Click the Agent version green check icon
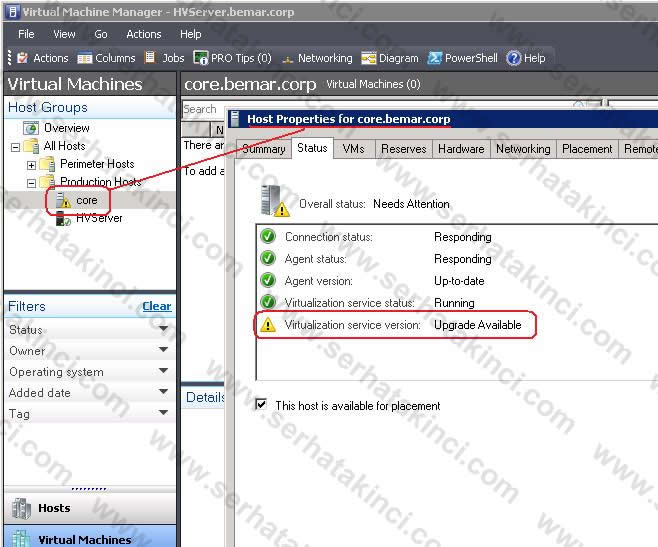The width and height of the screenshot is (658, 547). pyautogui.click(x=268, y=280)
